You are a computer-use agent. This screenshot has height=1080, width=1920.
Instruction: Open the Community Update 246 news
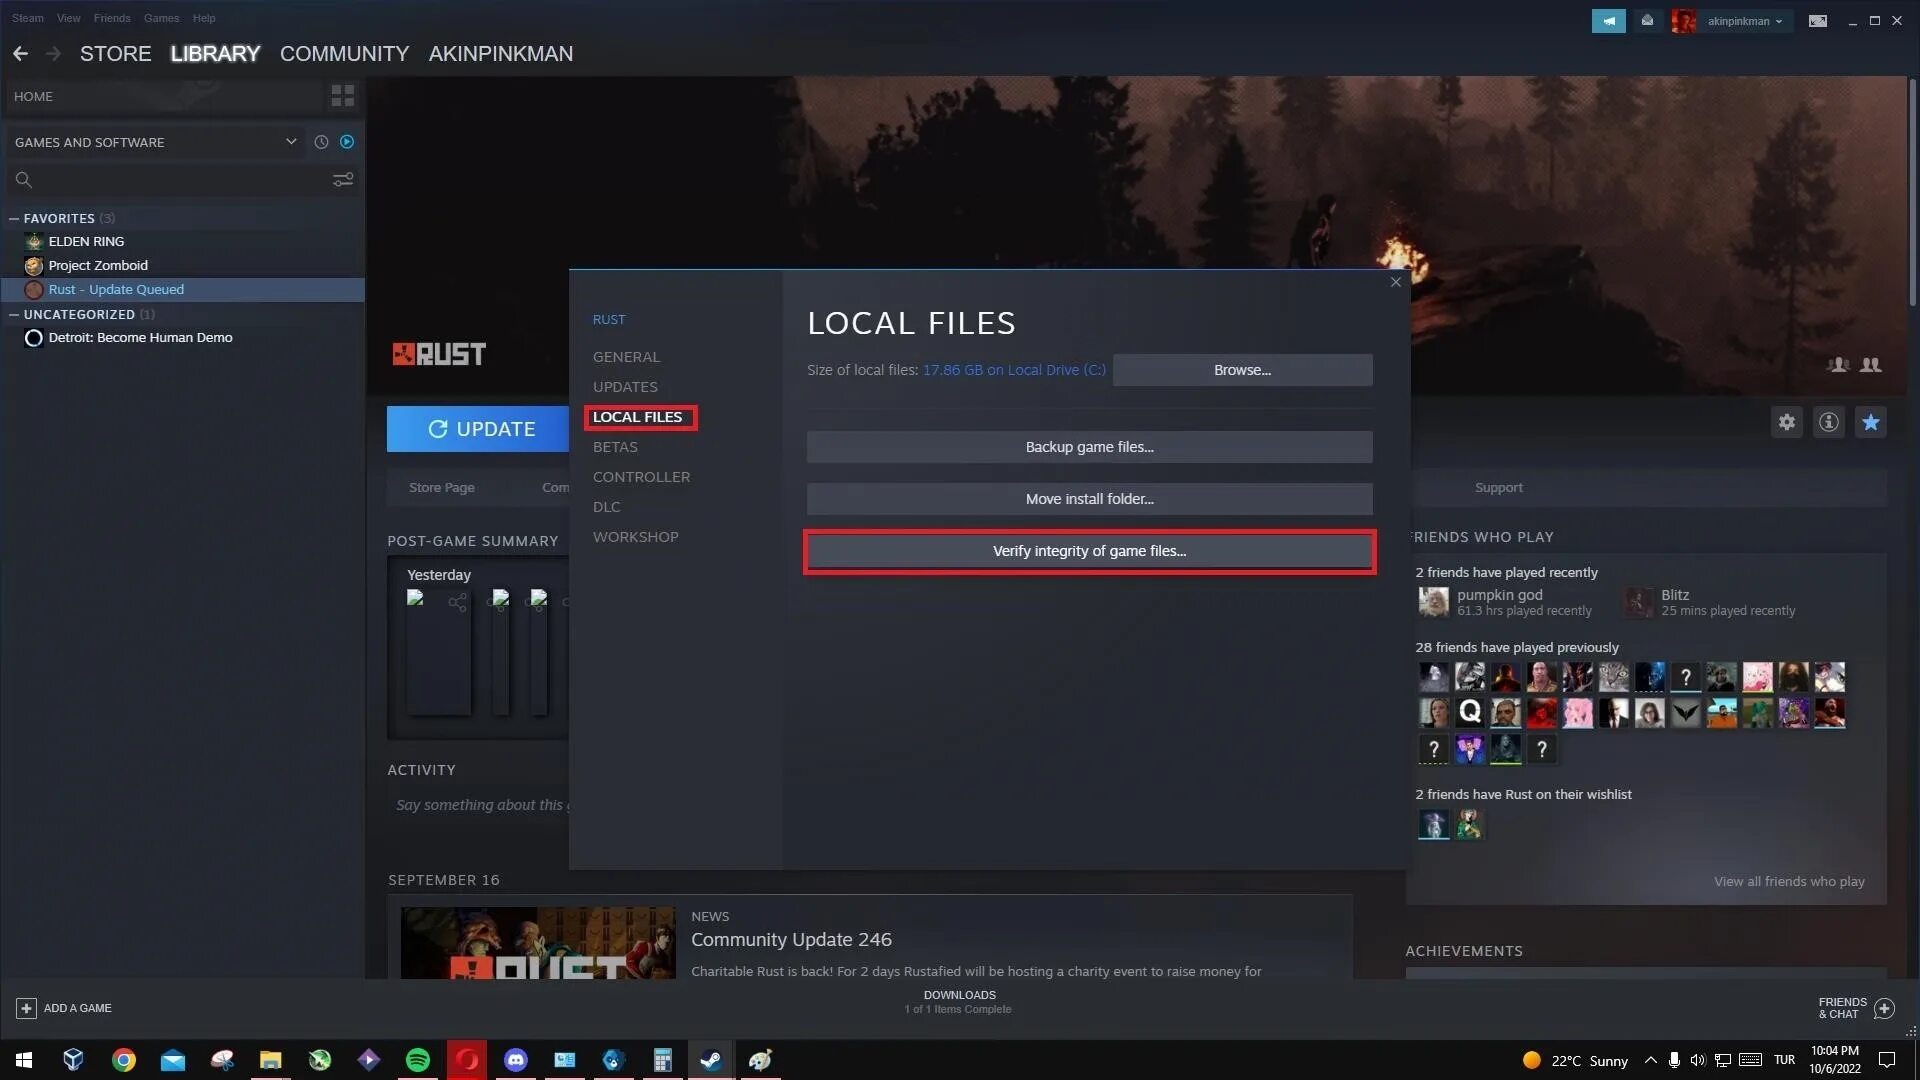click(x=791, y=940)
